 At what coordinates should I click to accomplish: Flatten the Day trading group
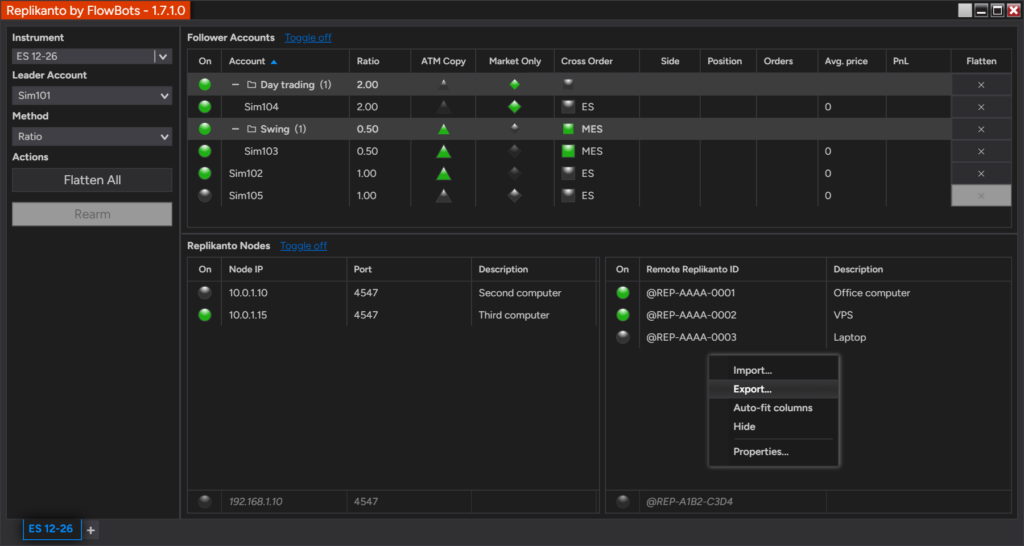tap(981, 85)
